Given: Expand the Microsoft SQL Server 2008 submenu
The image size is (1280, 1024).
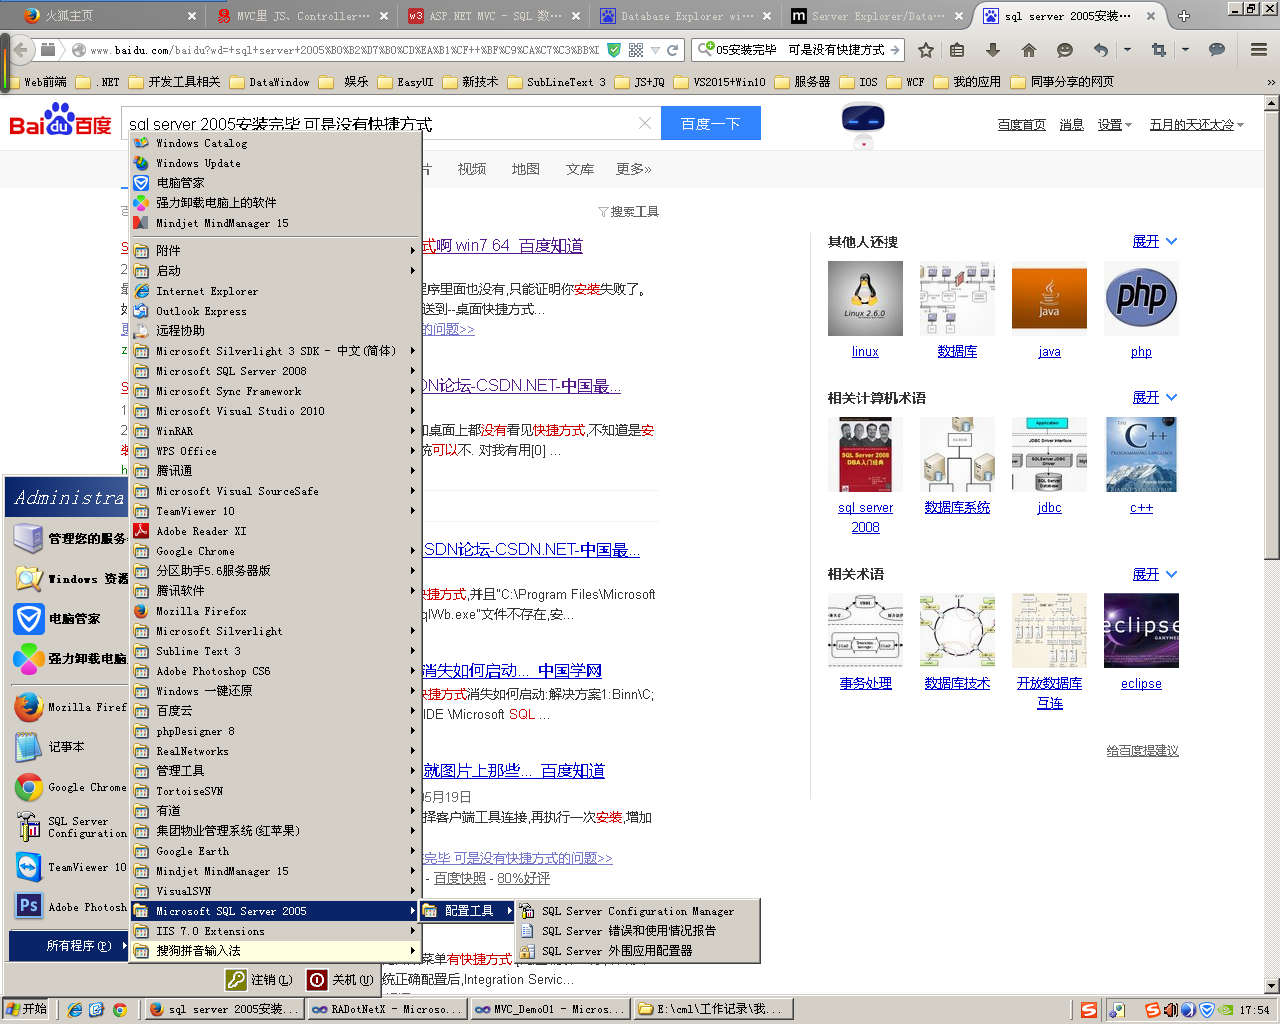Looking at the screenshot, I should [275, 371].
